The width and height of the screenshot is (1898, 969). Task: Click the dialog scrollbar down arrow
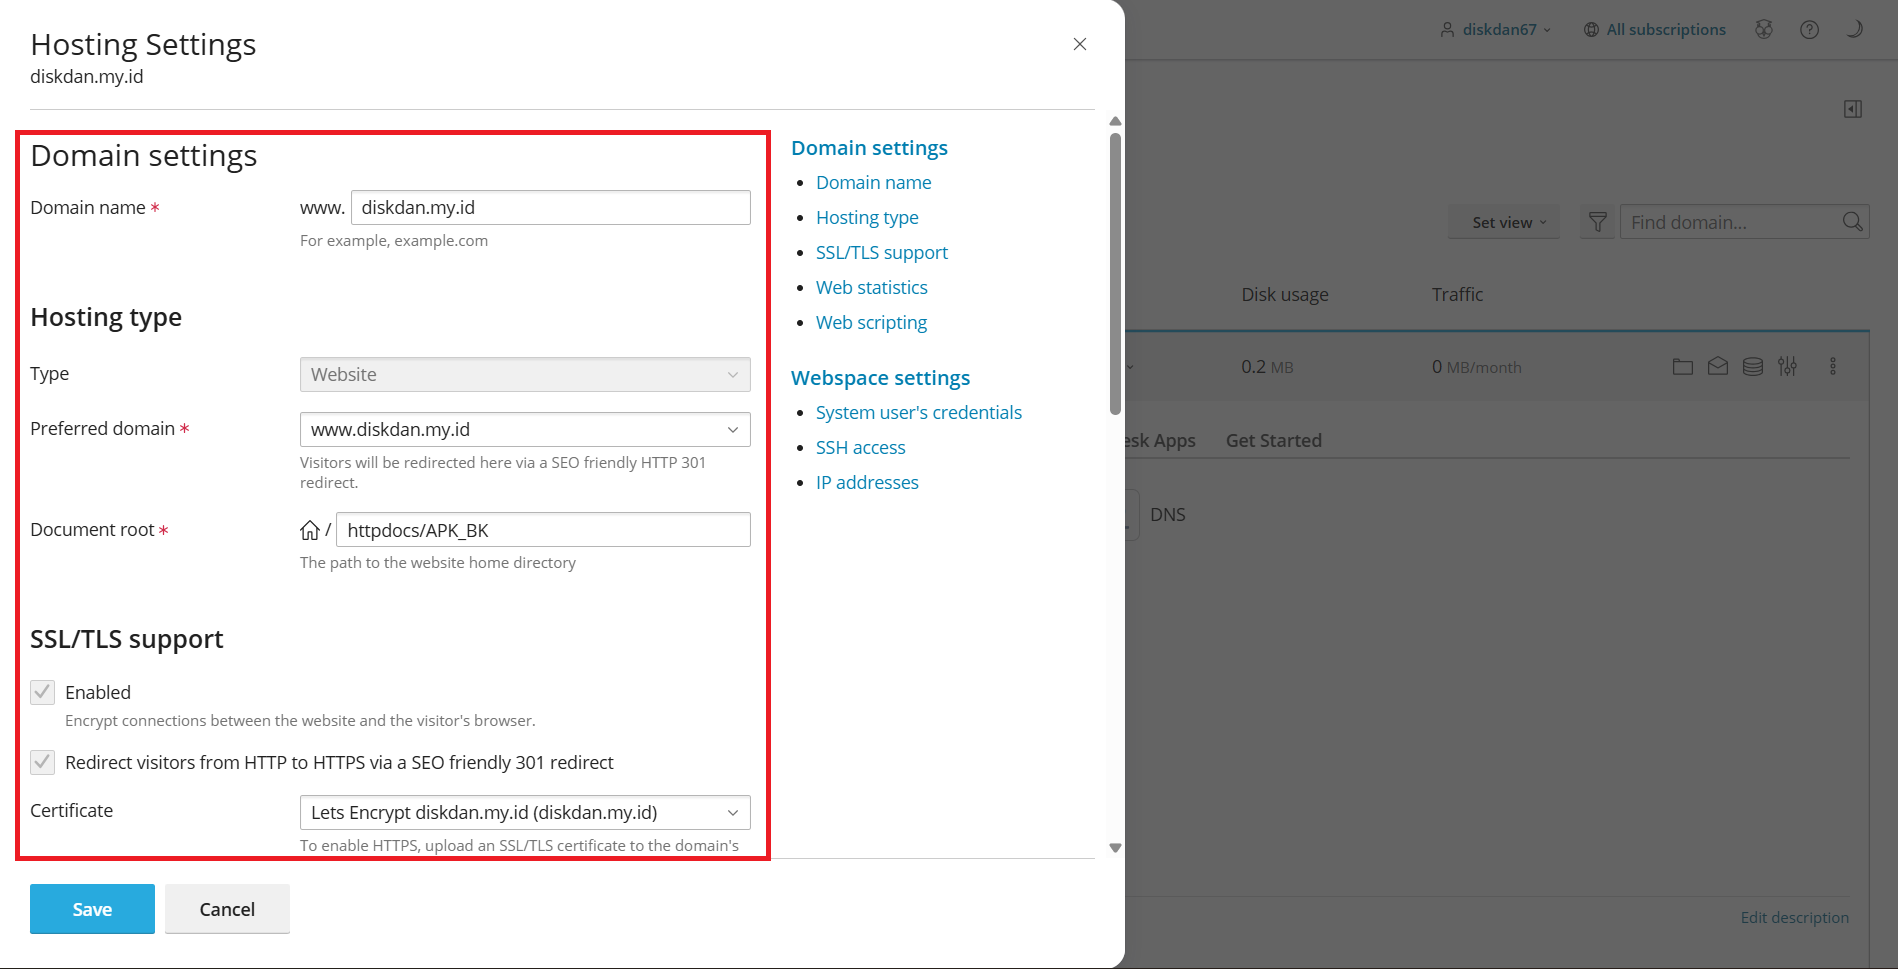point(1115,848)
